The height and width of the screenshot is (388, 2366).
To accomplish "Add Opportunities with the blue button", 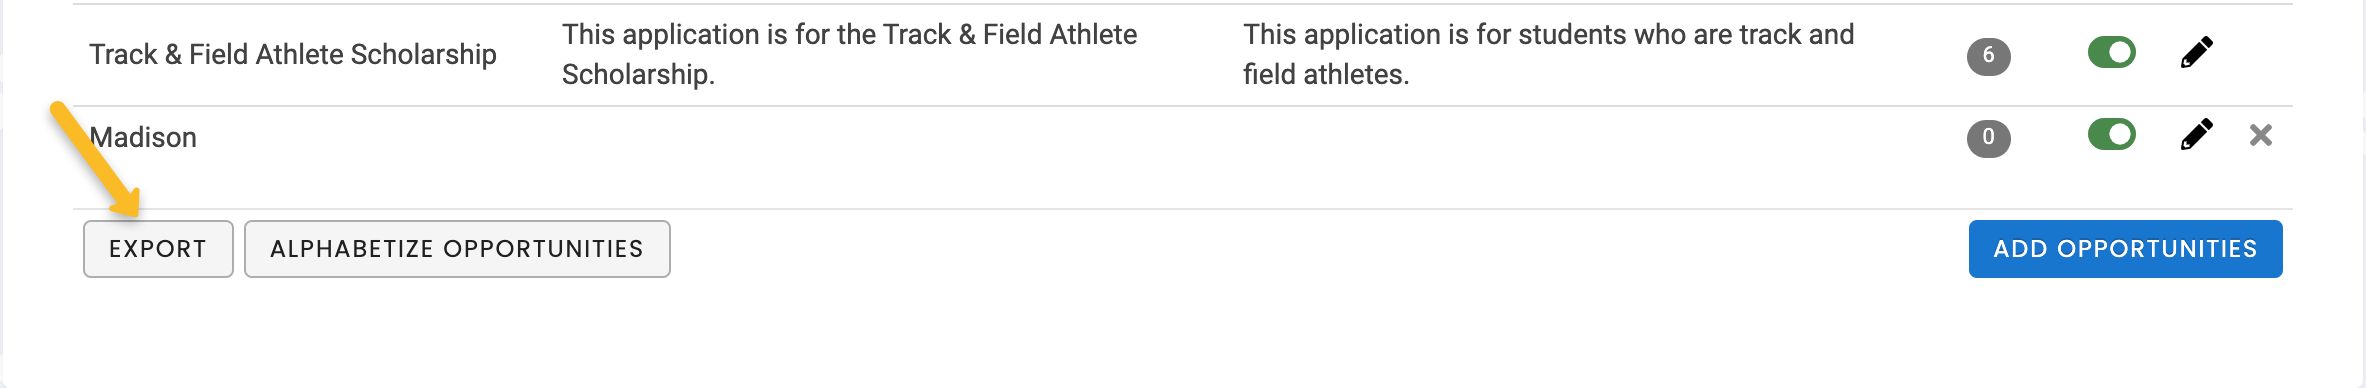I will (2125, 249).
